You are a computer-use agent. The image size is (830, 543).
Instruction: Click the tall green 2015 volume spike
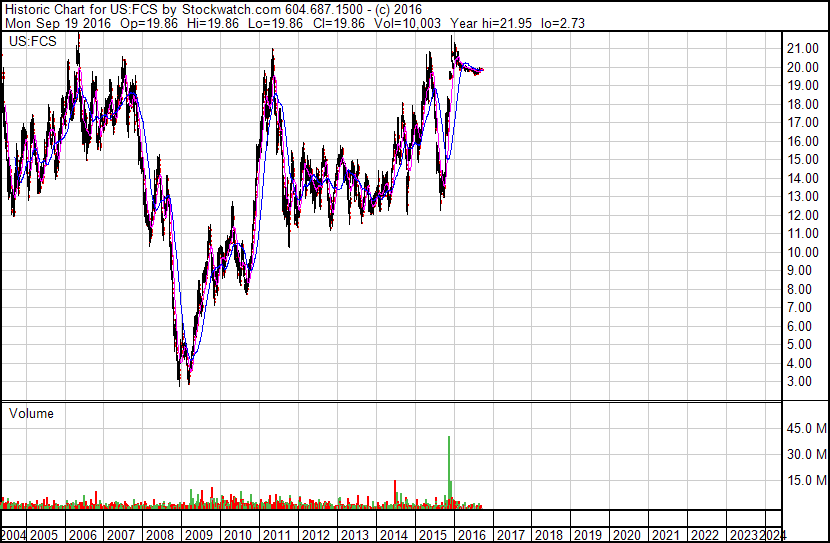[449, 468]
